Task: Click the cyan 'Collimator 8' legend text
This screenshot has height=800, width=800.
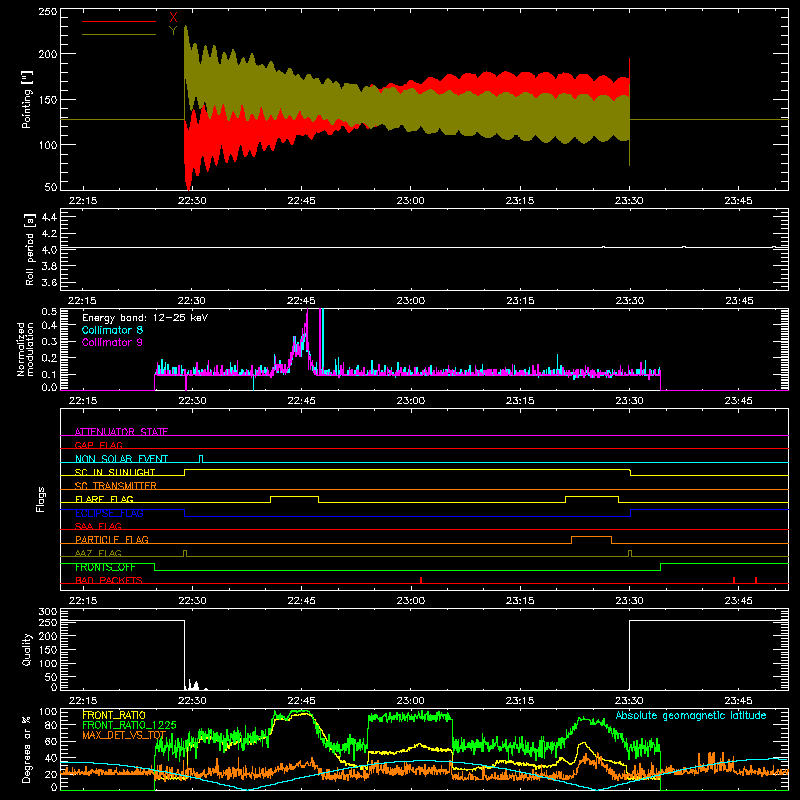Action: click(112, 330)
